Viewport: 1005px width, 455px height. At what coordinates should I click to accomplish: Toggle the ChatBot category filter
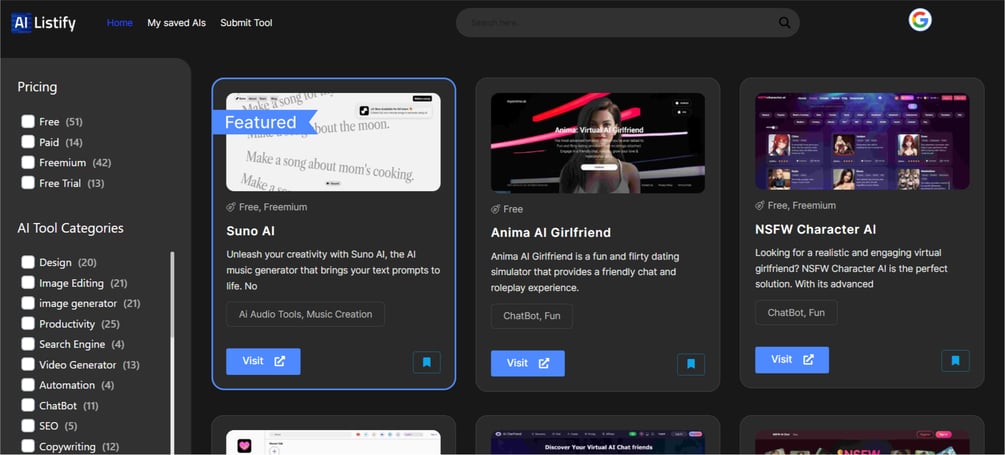28,406
